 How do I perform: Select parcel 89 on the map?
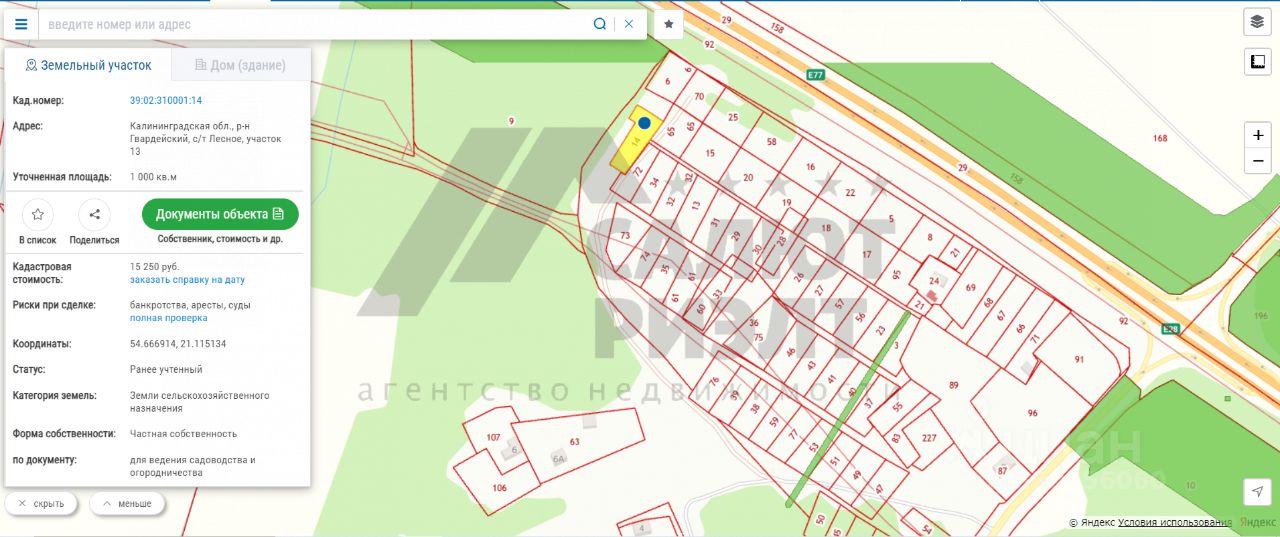953,385
